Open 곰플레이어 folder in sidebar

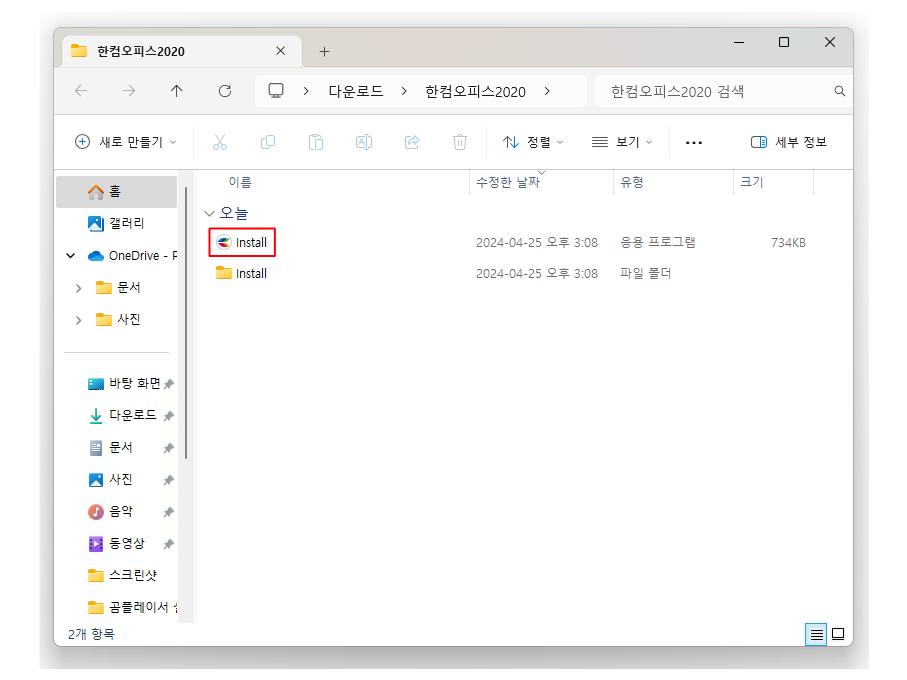tap(132, 607)
